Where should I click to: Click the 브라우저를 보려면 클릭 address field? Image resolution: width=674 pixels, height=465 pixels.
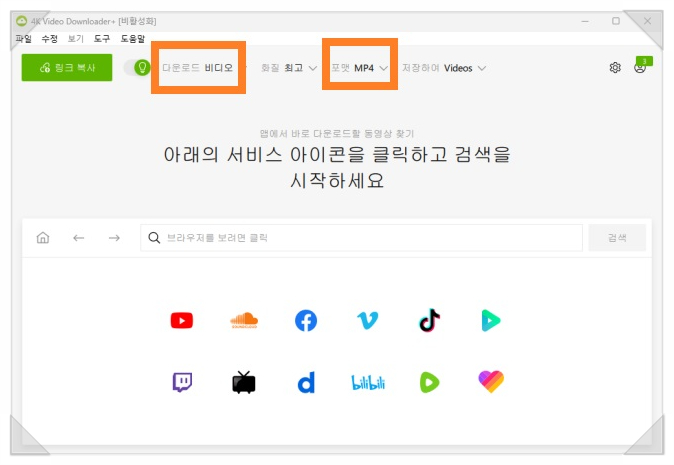[362, 238]
